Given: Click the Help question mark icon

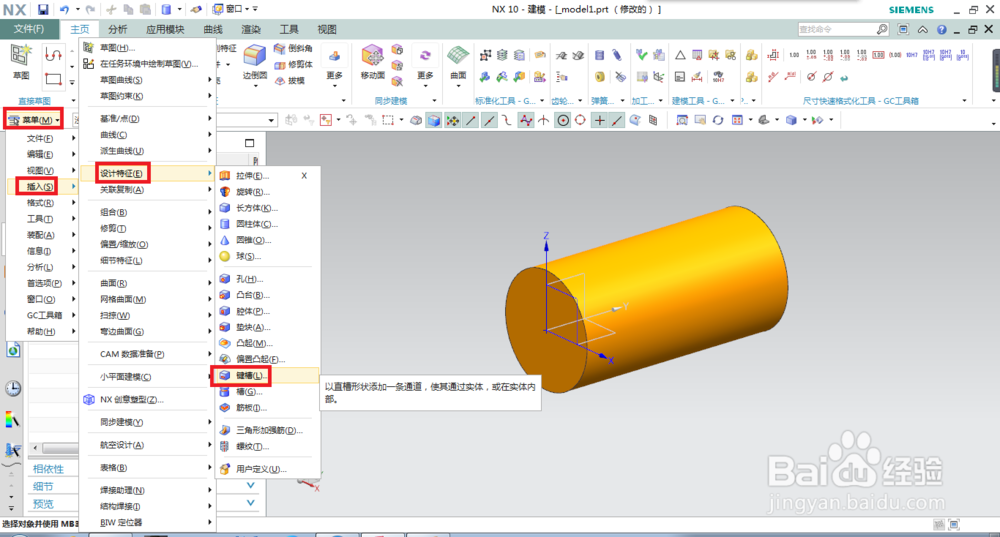Looking at the screenshot, I should [x=941, y=29].
